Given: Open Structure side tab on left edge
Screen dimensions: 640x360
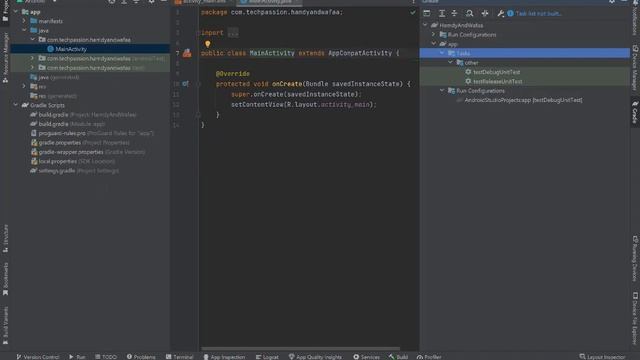Looking at the screenshot, I should click(x=5, y=238).
